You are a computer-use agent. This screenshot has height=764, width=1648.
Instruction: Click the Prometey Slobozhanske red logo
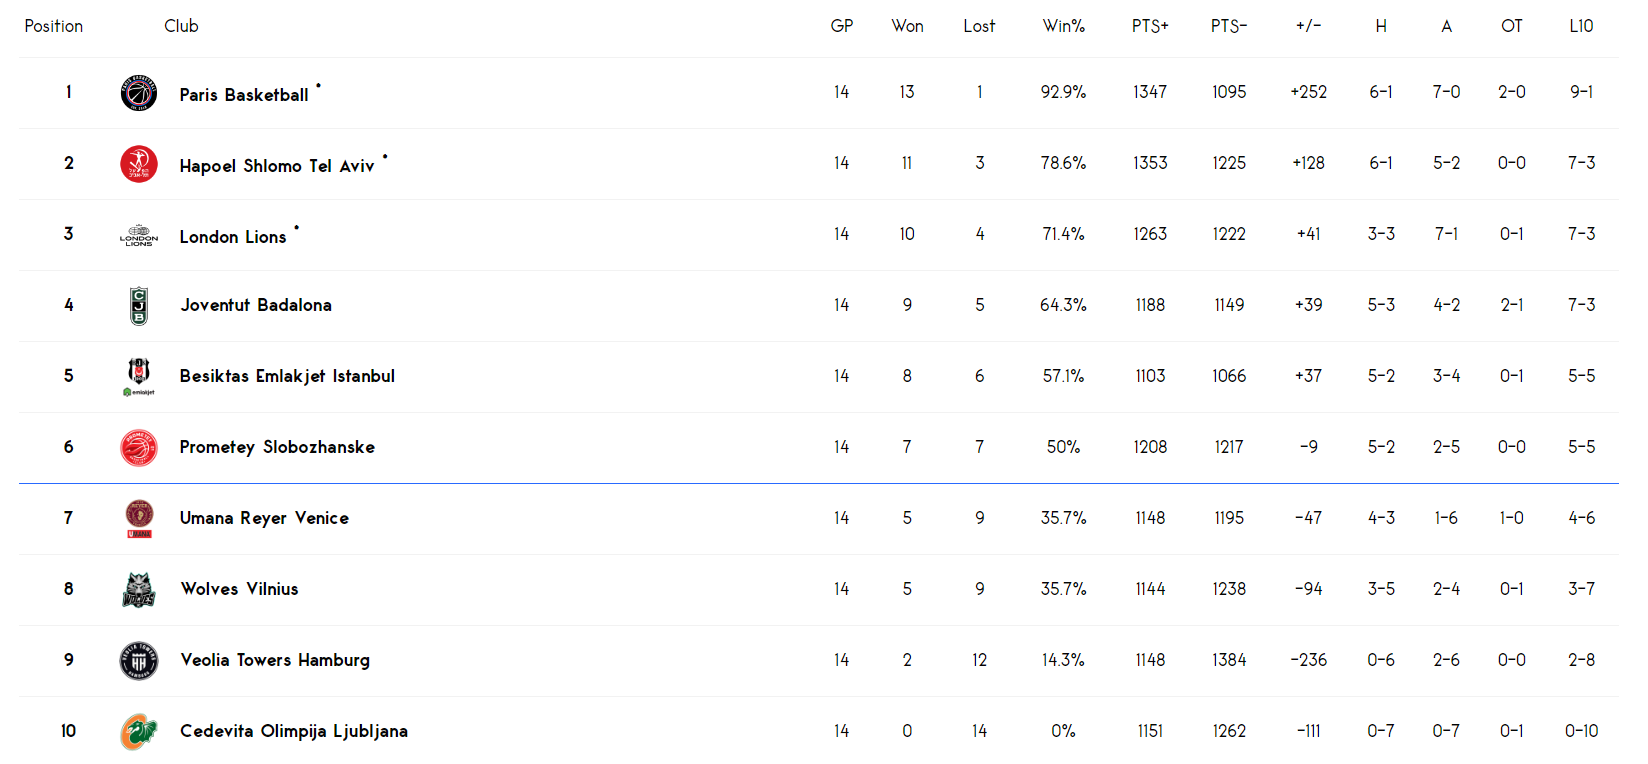coord(139,448)
